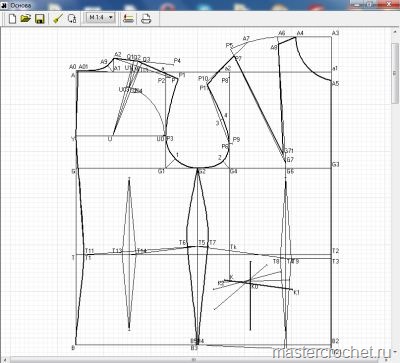Click the vertical scrollbar thumb
The image size is (400, 363).
(395, 73)
